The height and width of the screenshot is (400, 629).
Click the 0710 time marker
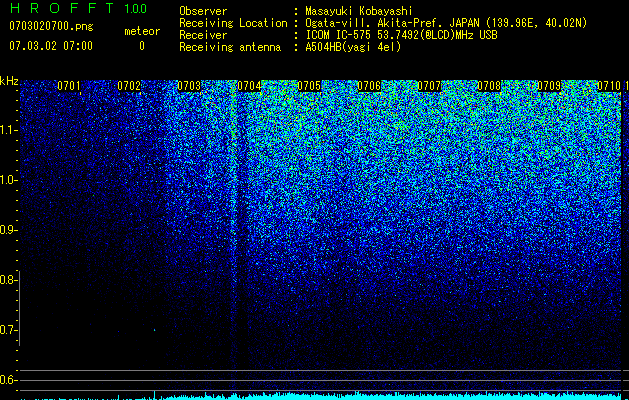coord(609,86)
